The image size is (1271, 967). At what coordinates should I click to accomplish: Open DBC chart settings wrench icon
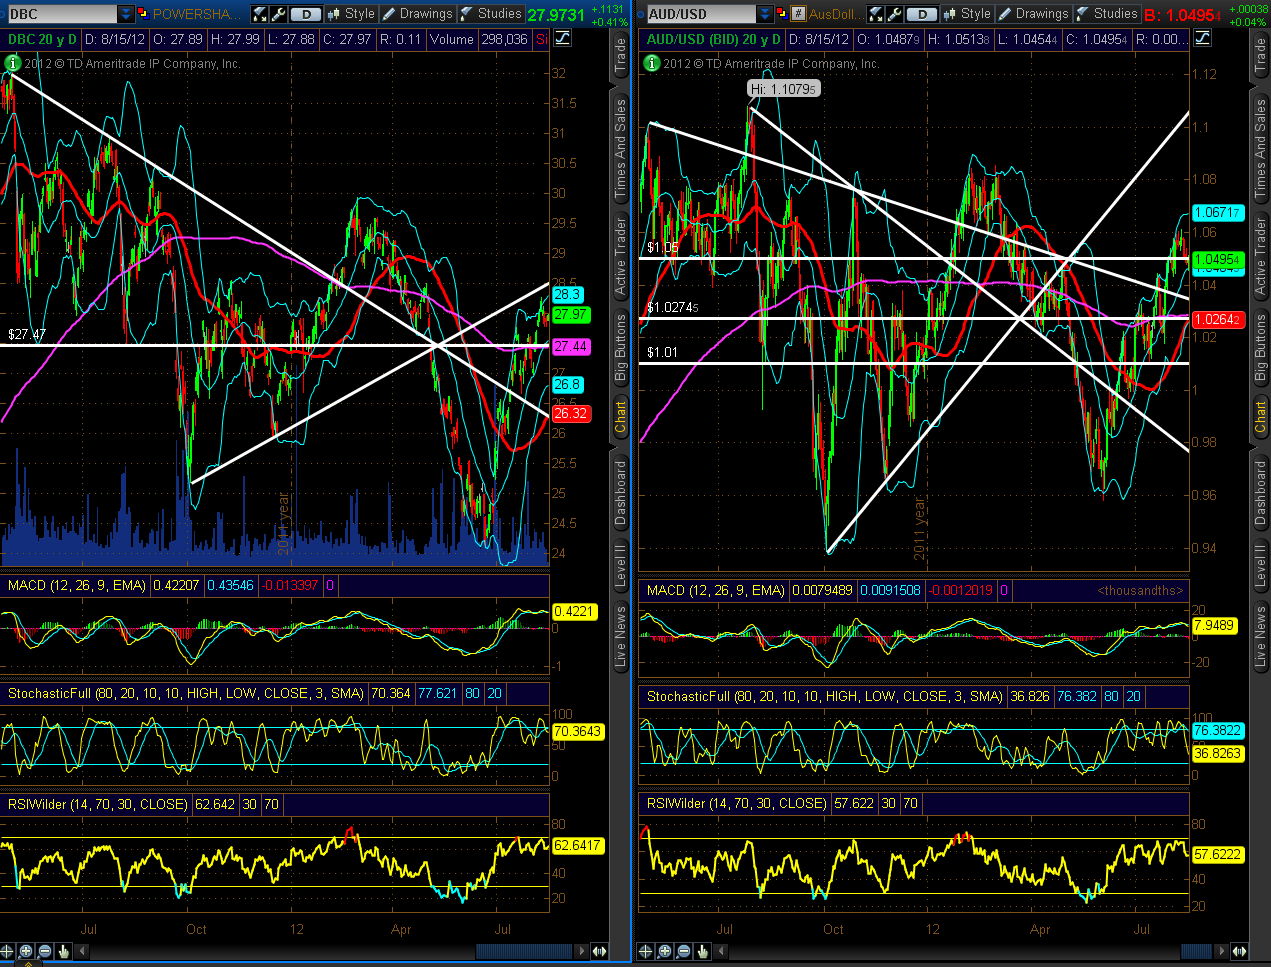click(x=278, y=14)
